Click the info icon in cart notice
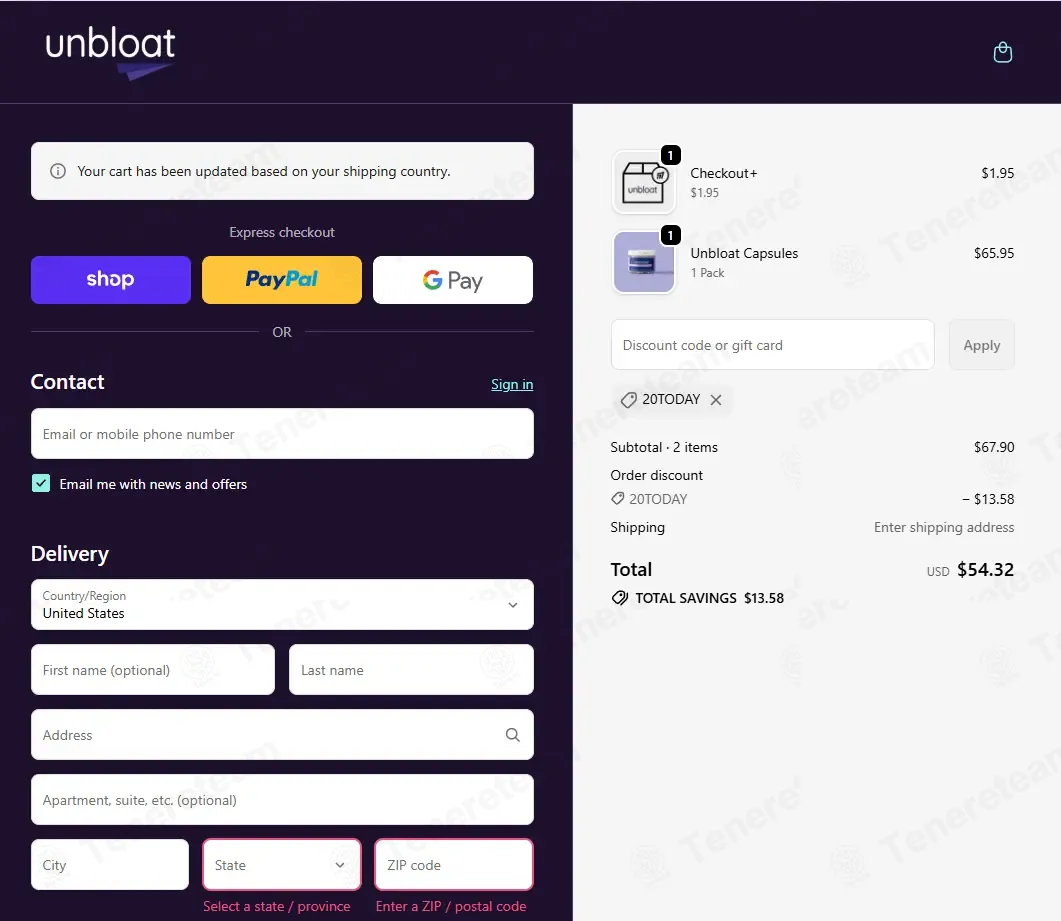 pyautogui.click(x=58, y=171)
